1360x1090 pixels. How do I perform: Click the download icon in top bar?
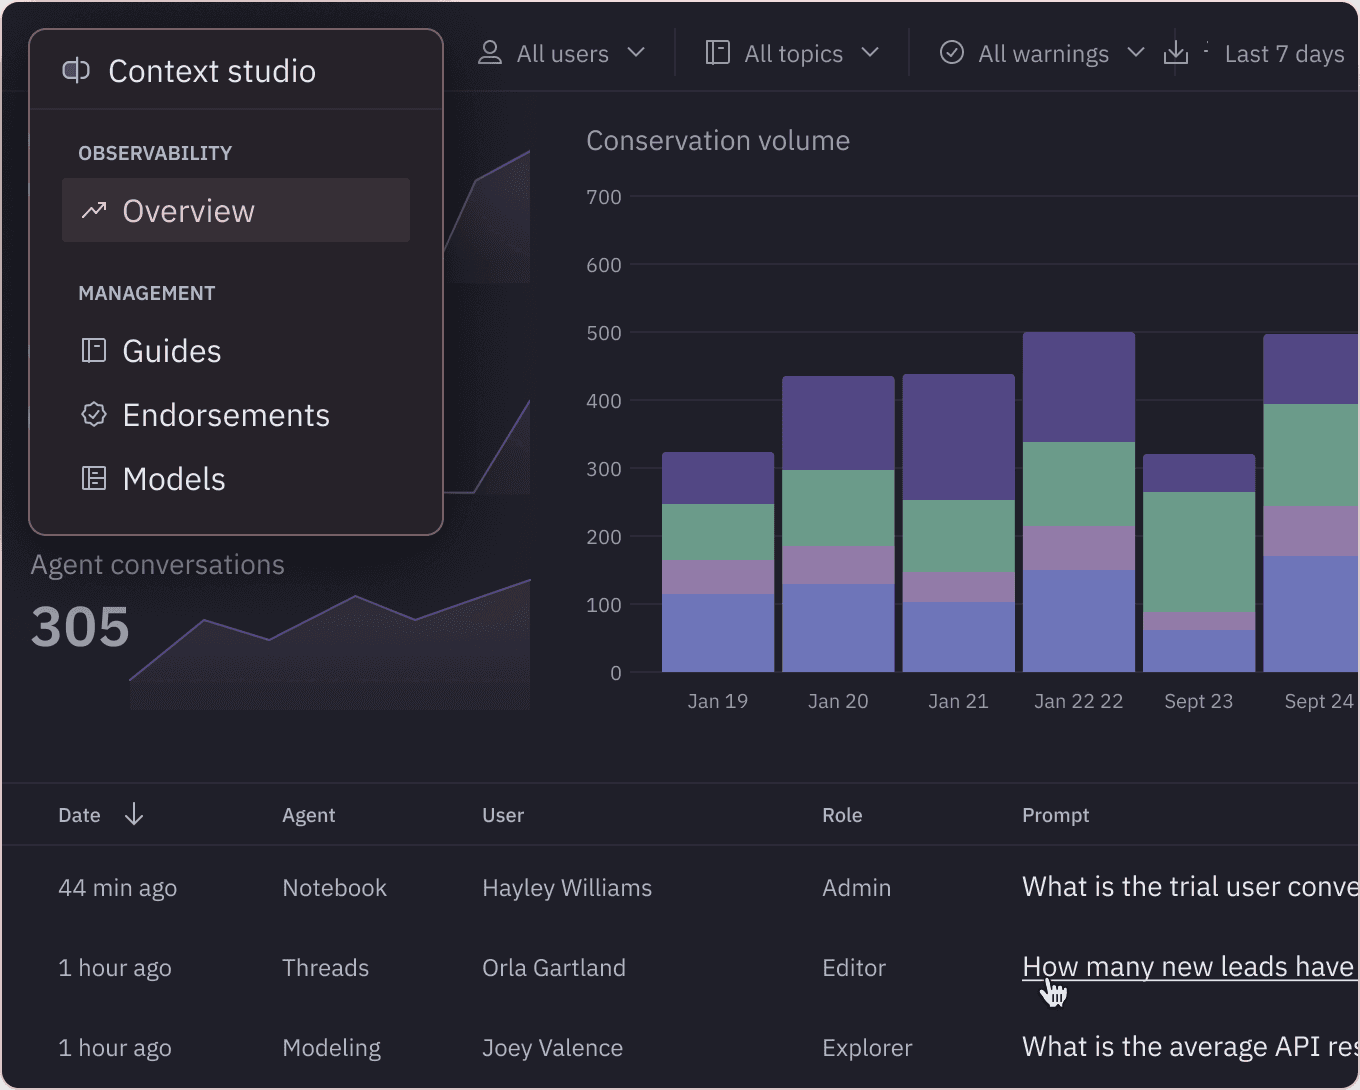pyautogui.click(x=1176, y=53)
